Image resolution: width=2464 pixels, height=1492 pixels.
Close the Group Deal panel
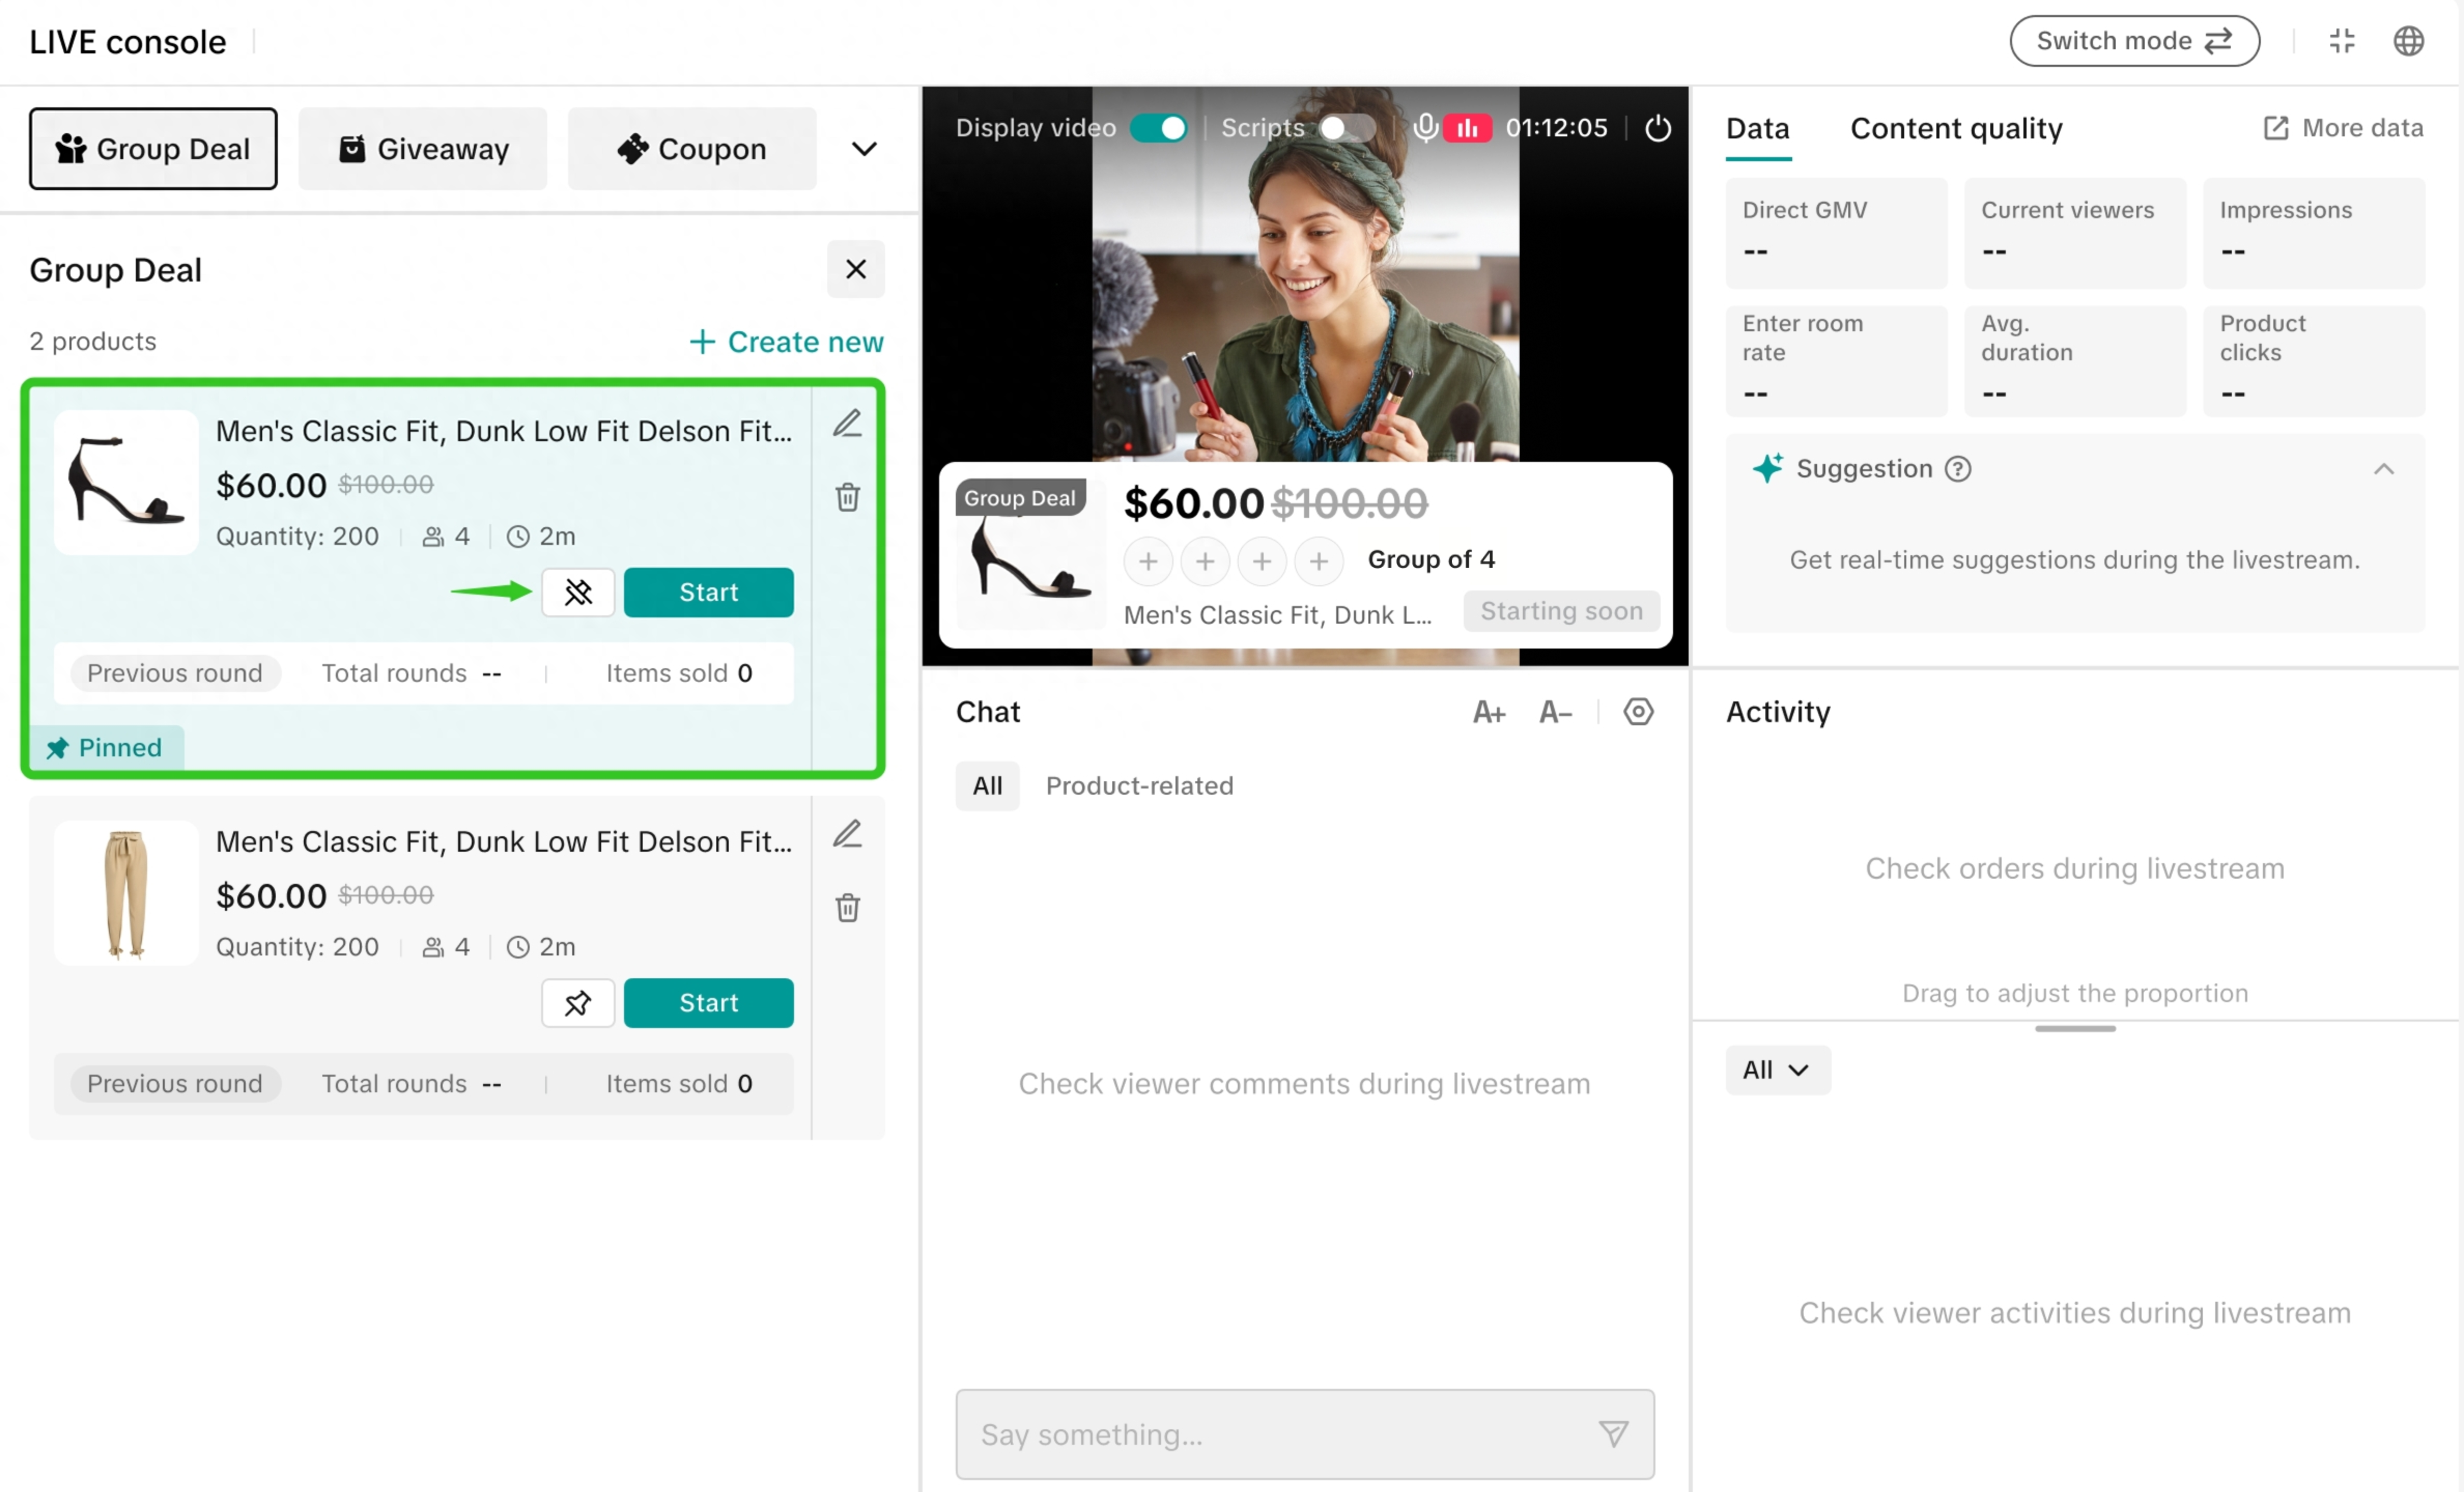855,269
